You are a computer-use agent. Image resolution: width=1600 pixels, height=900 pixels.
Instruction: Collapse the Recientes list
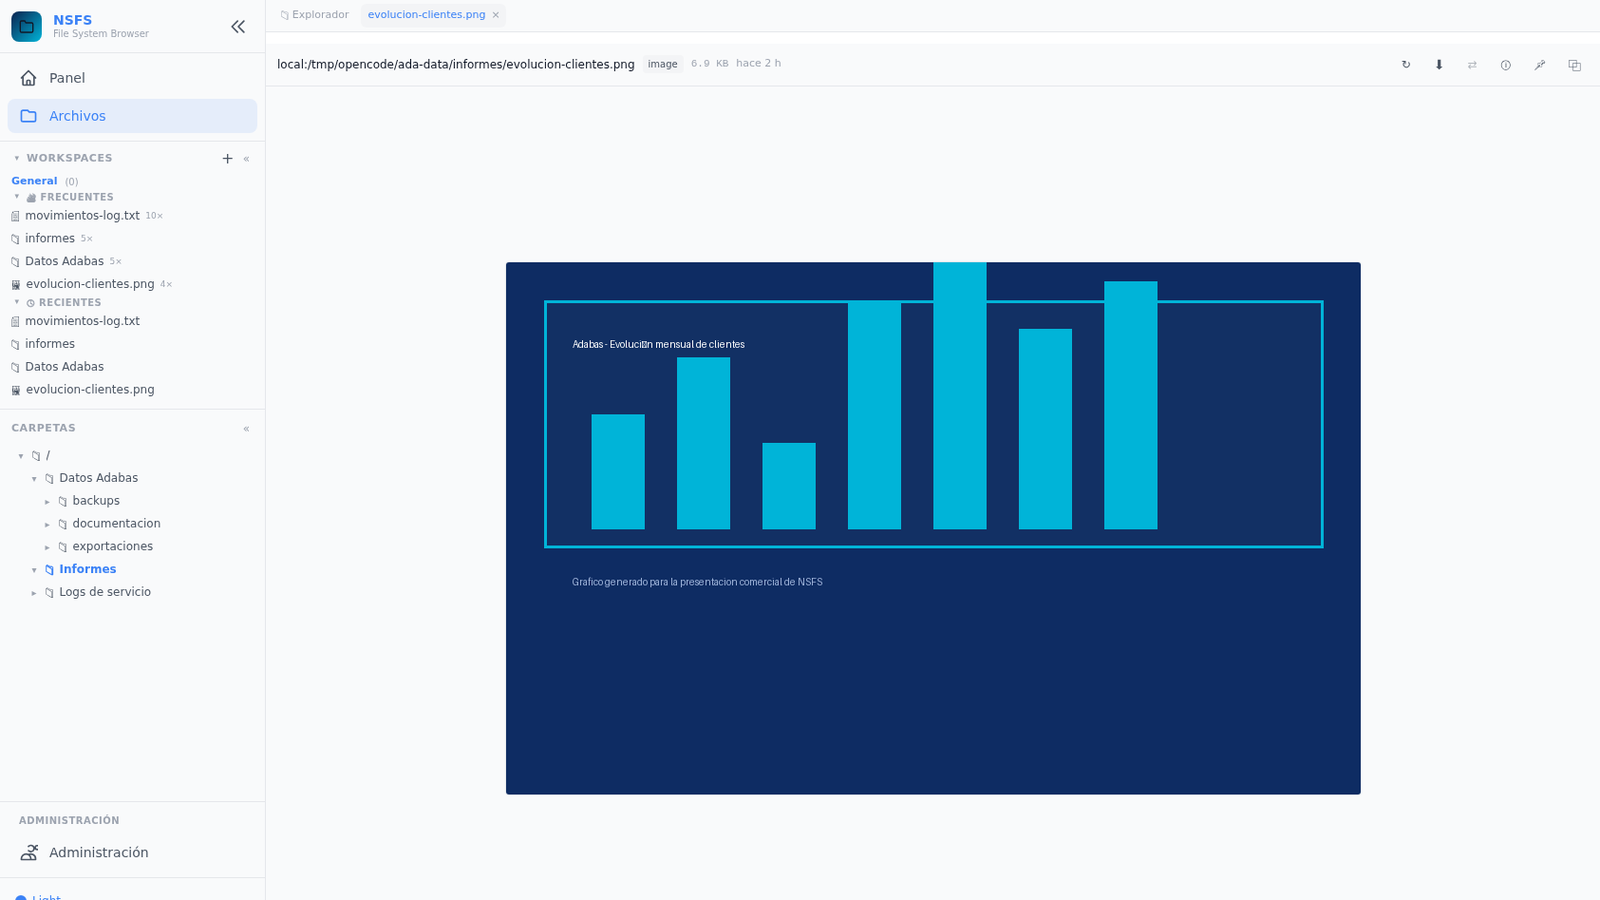pos(17,302)
